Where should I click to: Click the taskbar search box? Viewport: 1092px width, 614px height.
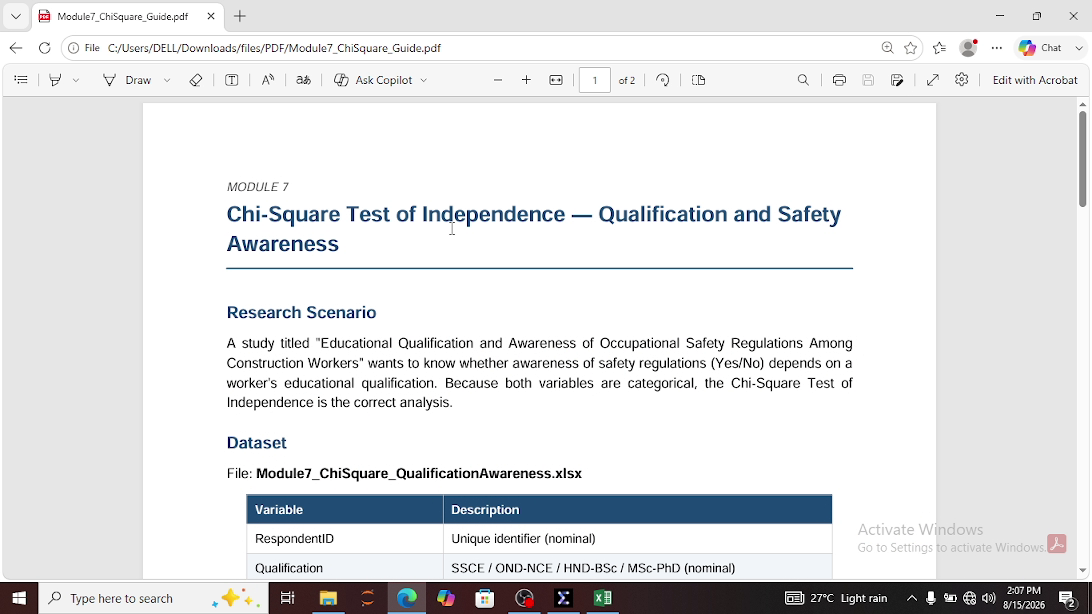point(153,598)
